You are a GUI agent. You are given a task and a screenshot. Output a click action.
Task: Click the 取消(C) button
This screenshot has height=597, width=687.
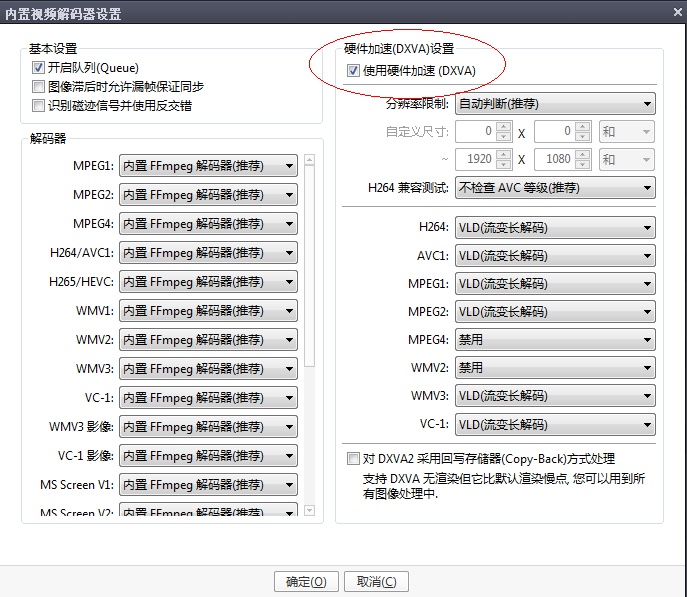[376, 582]
